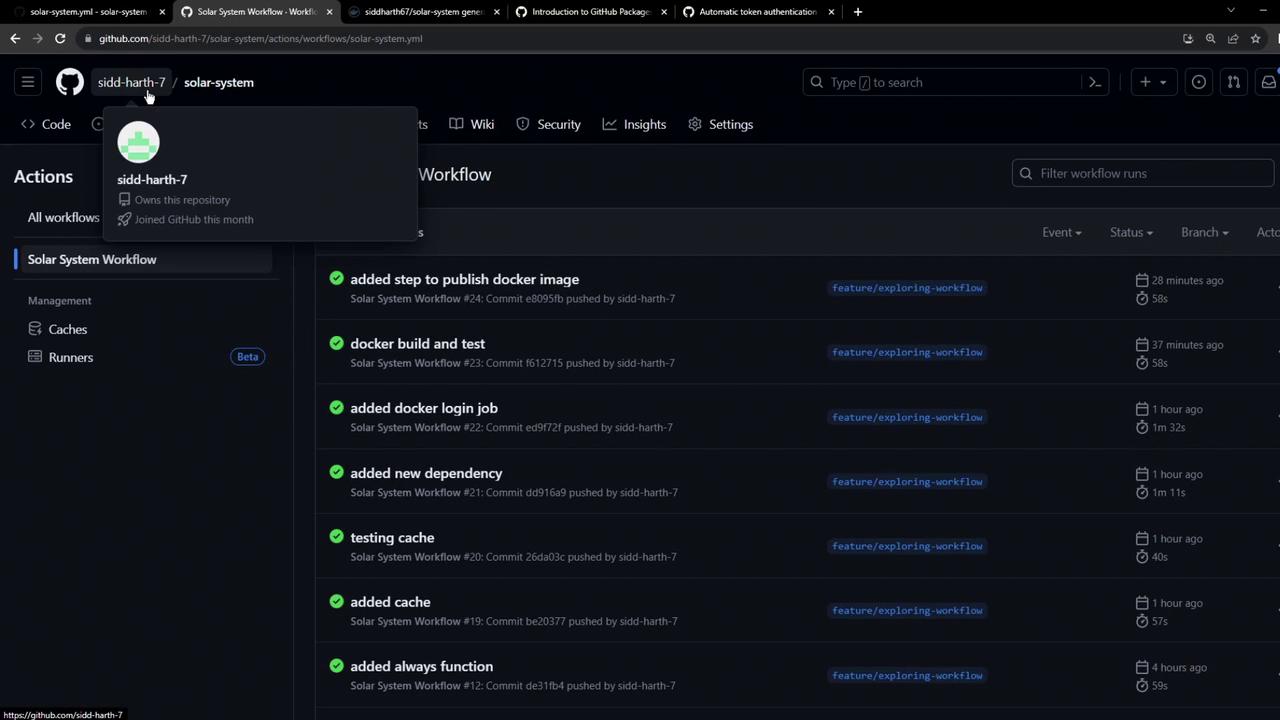Click the install app icon in address bar
This screenshot has width=1280, height=720.
point(1188,38)
